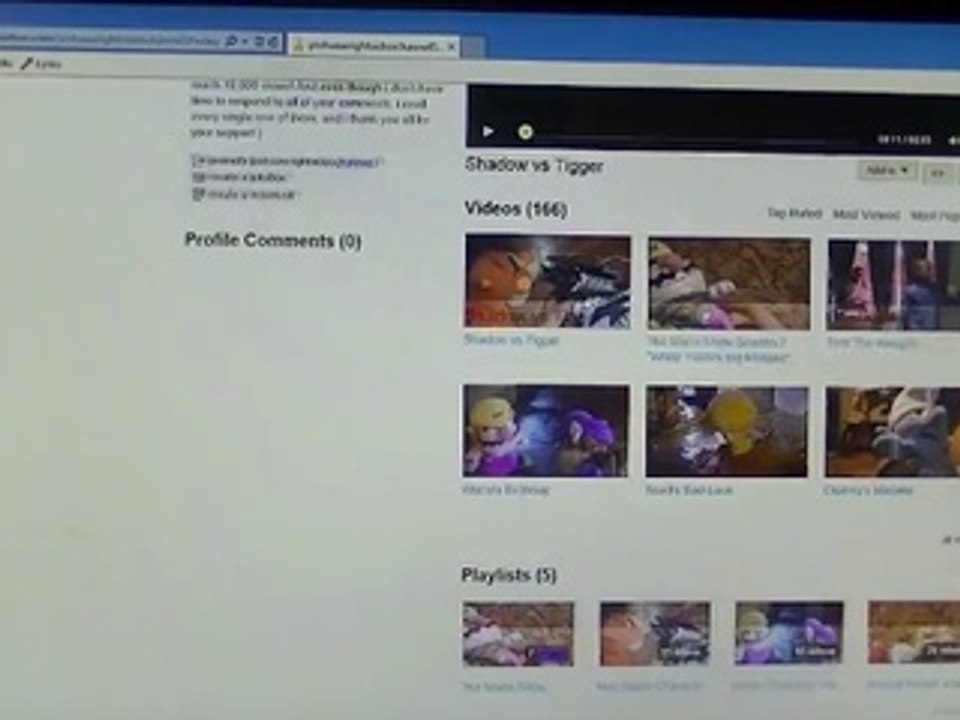
Task: Sort videos by Top Rated
Action: 794,213
